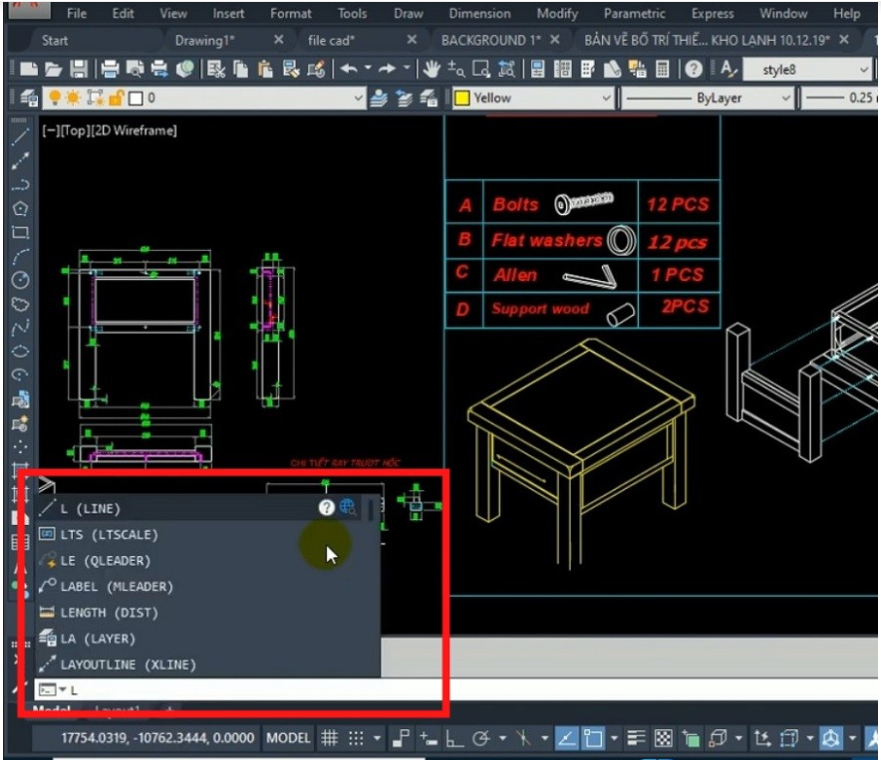Open the Dimension menu
Image resolution: width=881 pixels, height=760 pixels.
pos(479,14)
